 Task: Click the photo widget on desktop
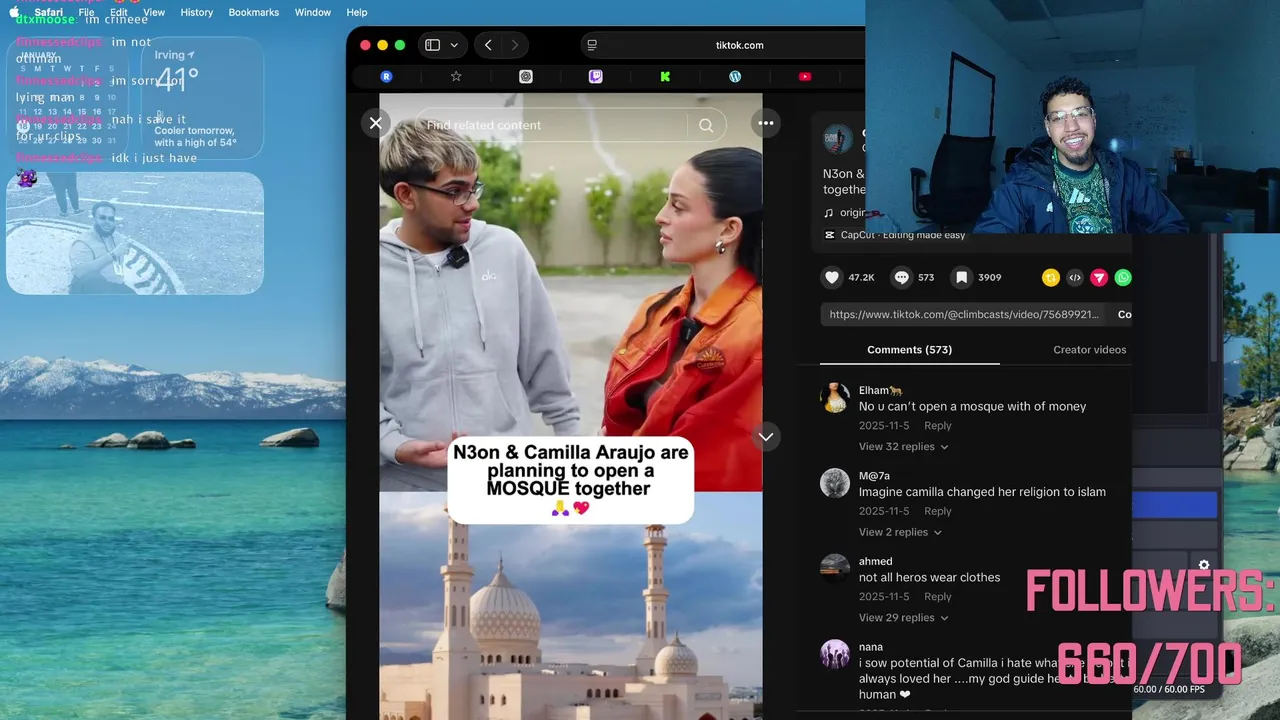pos(135,233)
